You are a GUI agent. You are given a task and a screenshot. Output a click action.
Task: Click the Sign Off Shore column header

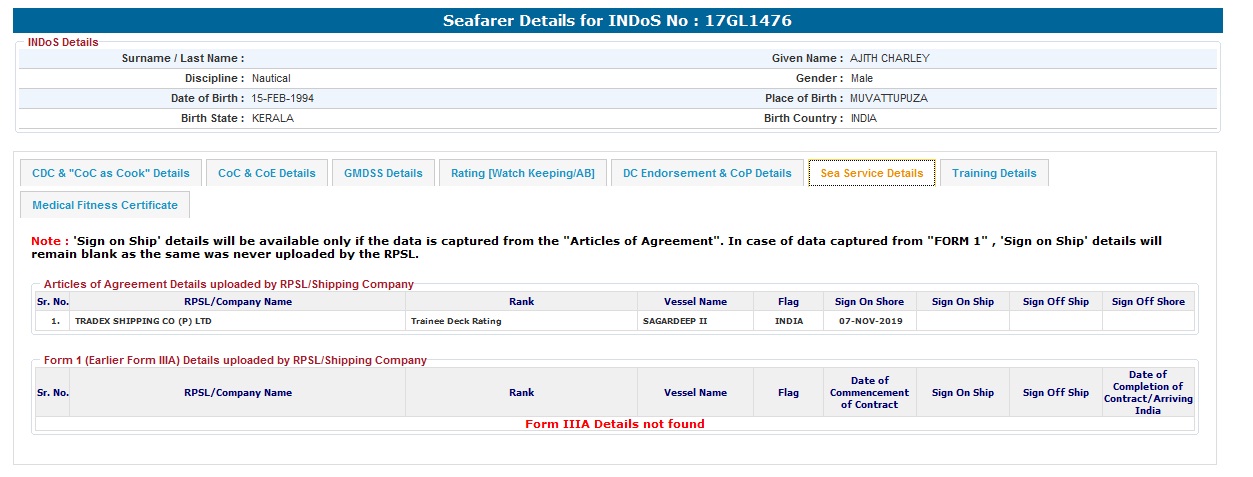click(x=1148, y=302)
